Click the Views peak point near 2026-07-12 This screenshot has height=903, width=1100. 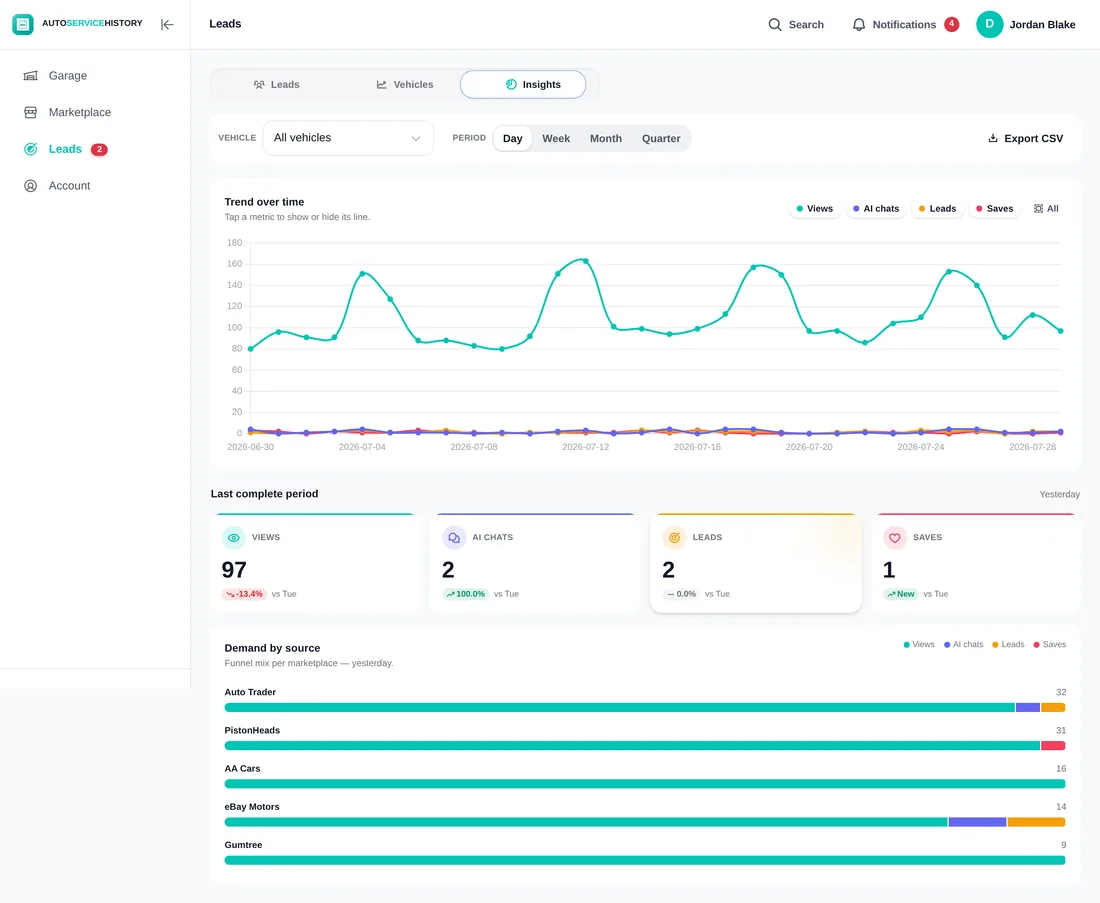point(586,261)
